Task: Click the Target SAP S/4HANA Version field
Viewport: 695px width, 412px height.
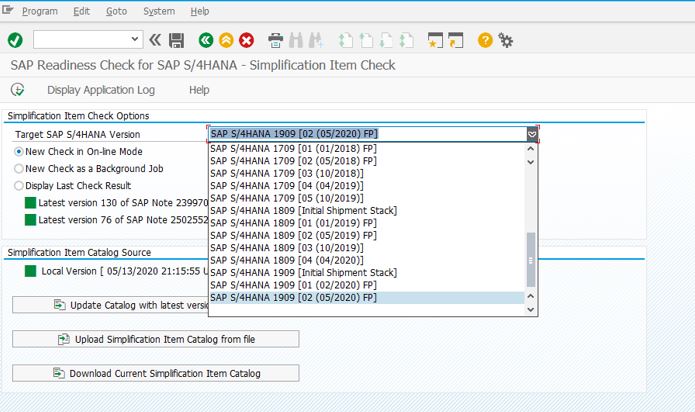Action: tap(367, 134)
